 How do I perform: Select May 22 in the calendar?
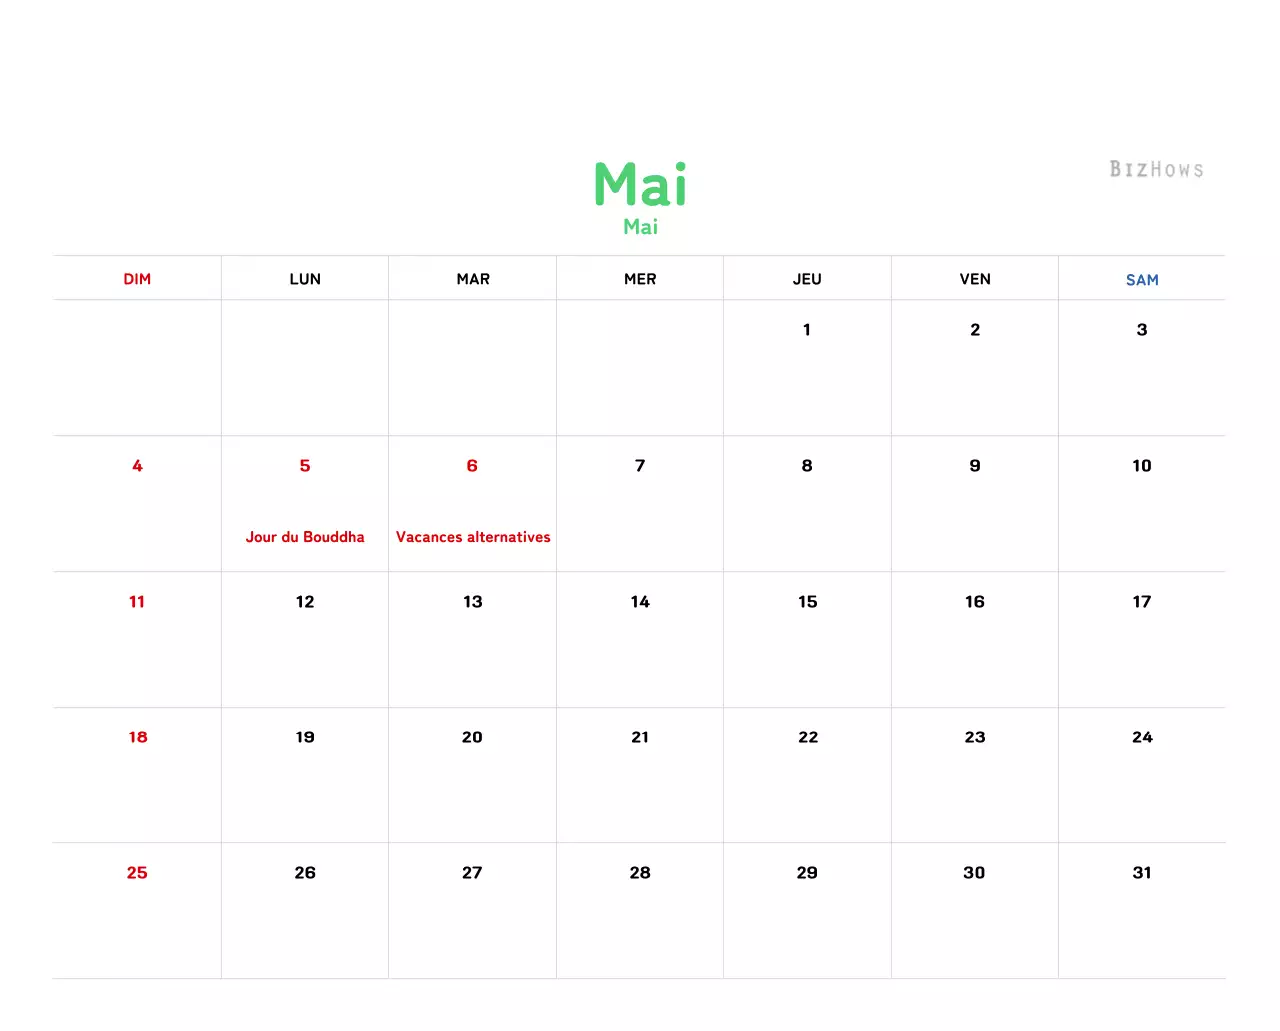pyautogui.click(x=807, y=737)
